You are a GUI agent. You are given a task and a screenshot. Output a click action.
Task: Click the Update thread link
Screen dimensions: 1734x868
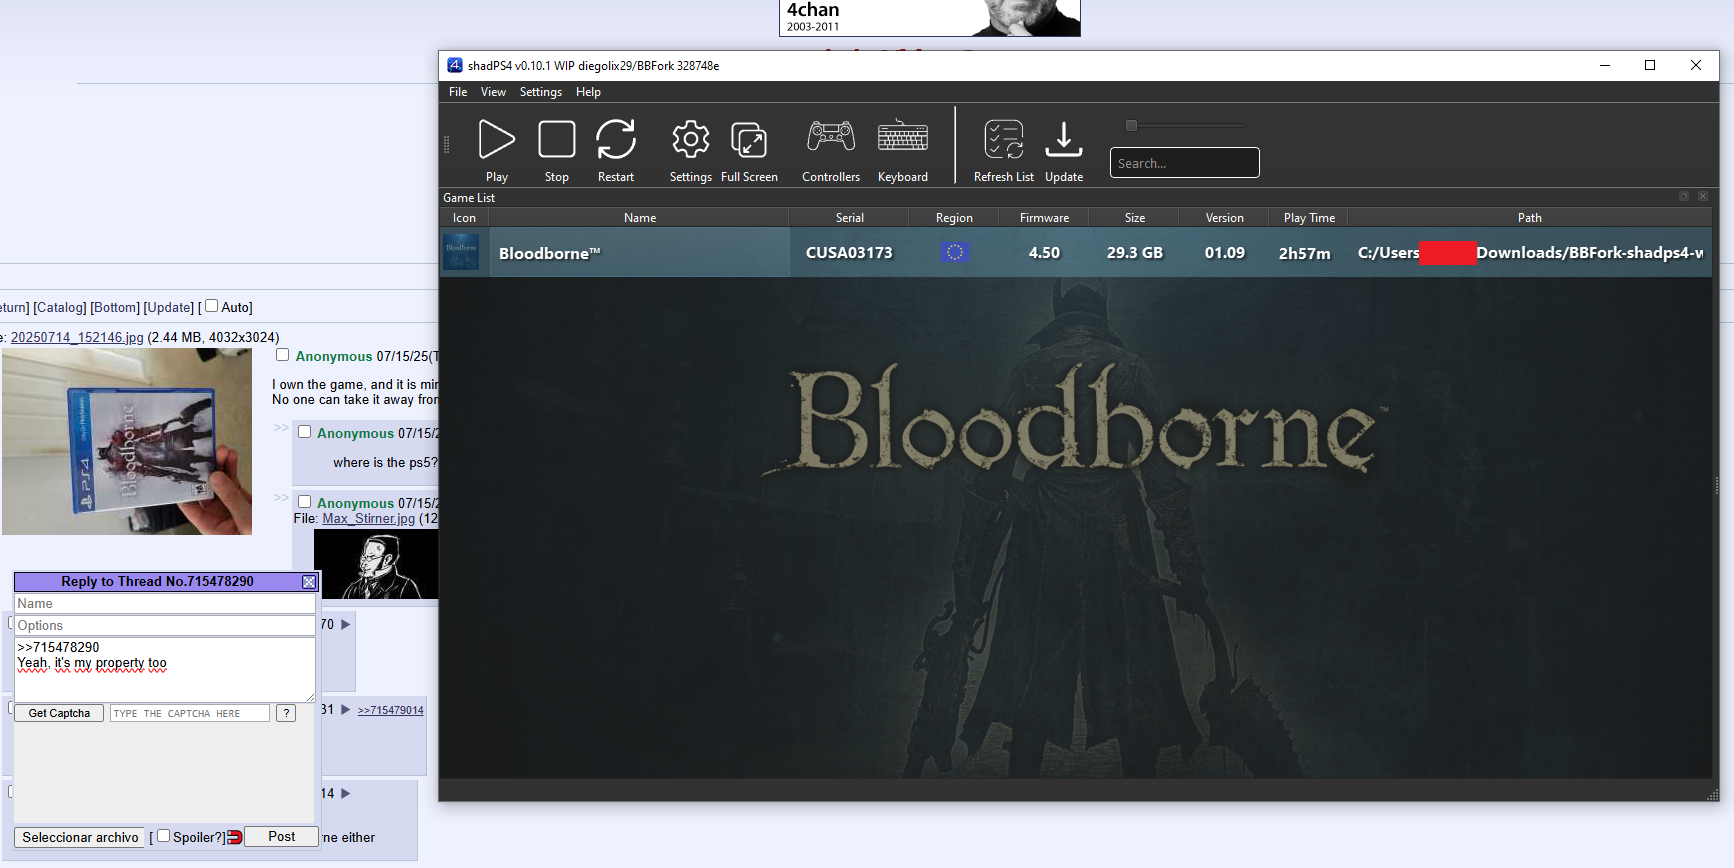[x=169, y=308]
